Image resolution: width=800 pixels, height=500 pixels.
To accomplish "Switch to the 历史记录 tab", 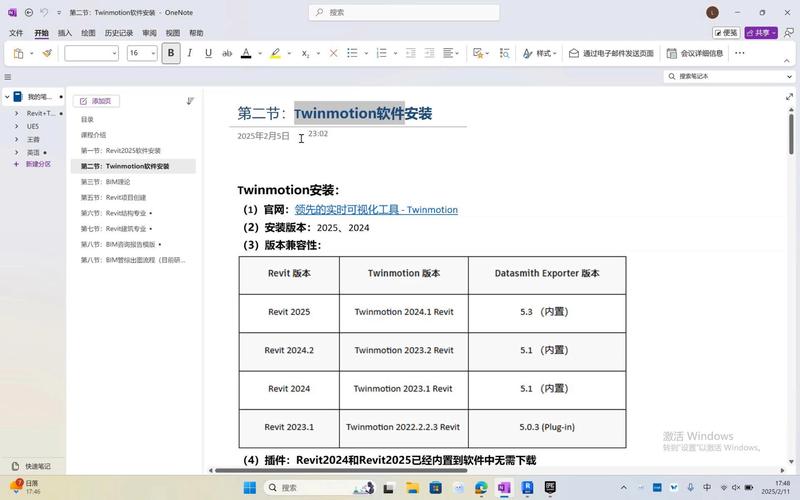I will [118, 33].
